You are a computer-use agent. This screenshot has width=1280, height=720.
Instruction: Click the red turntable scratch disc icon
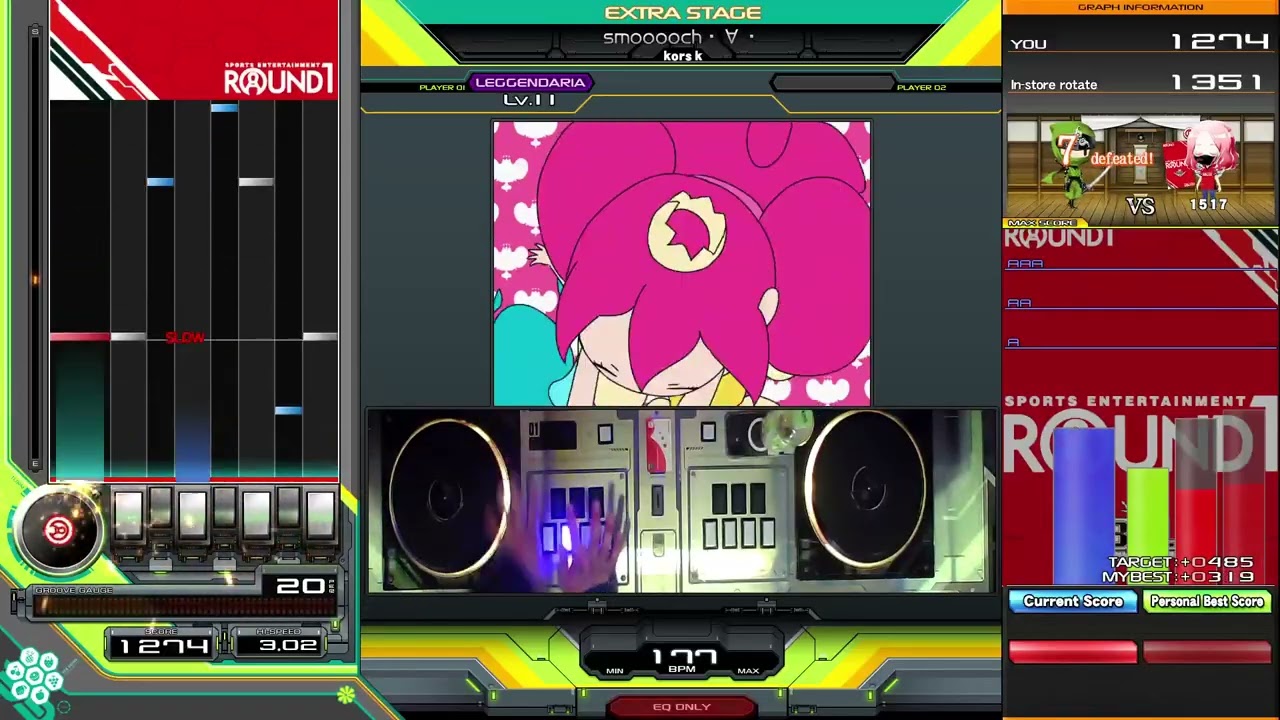[57, 530]
